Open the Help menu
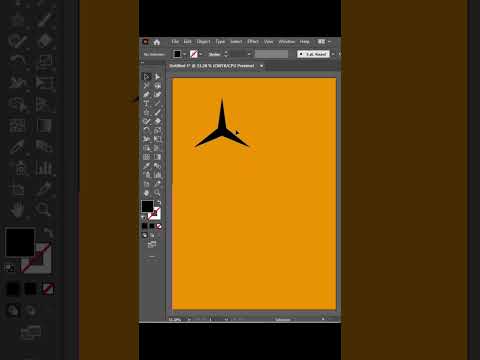 click(x=304, y=42)
